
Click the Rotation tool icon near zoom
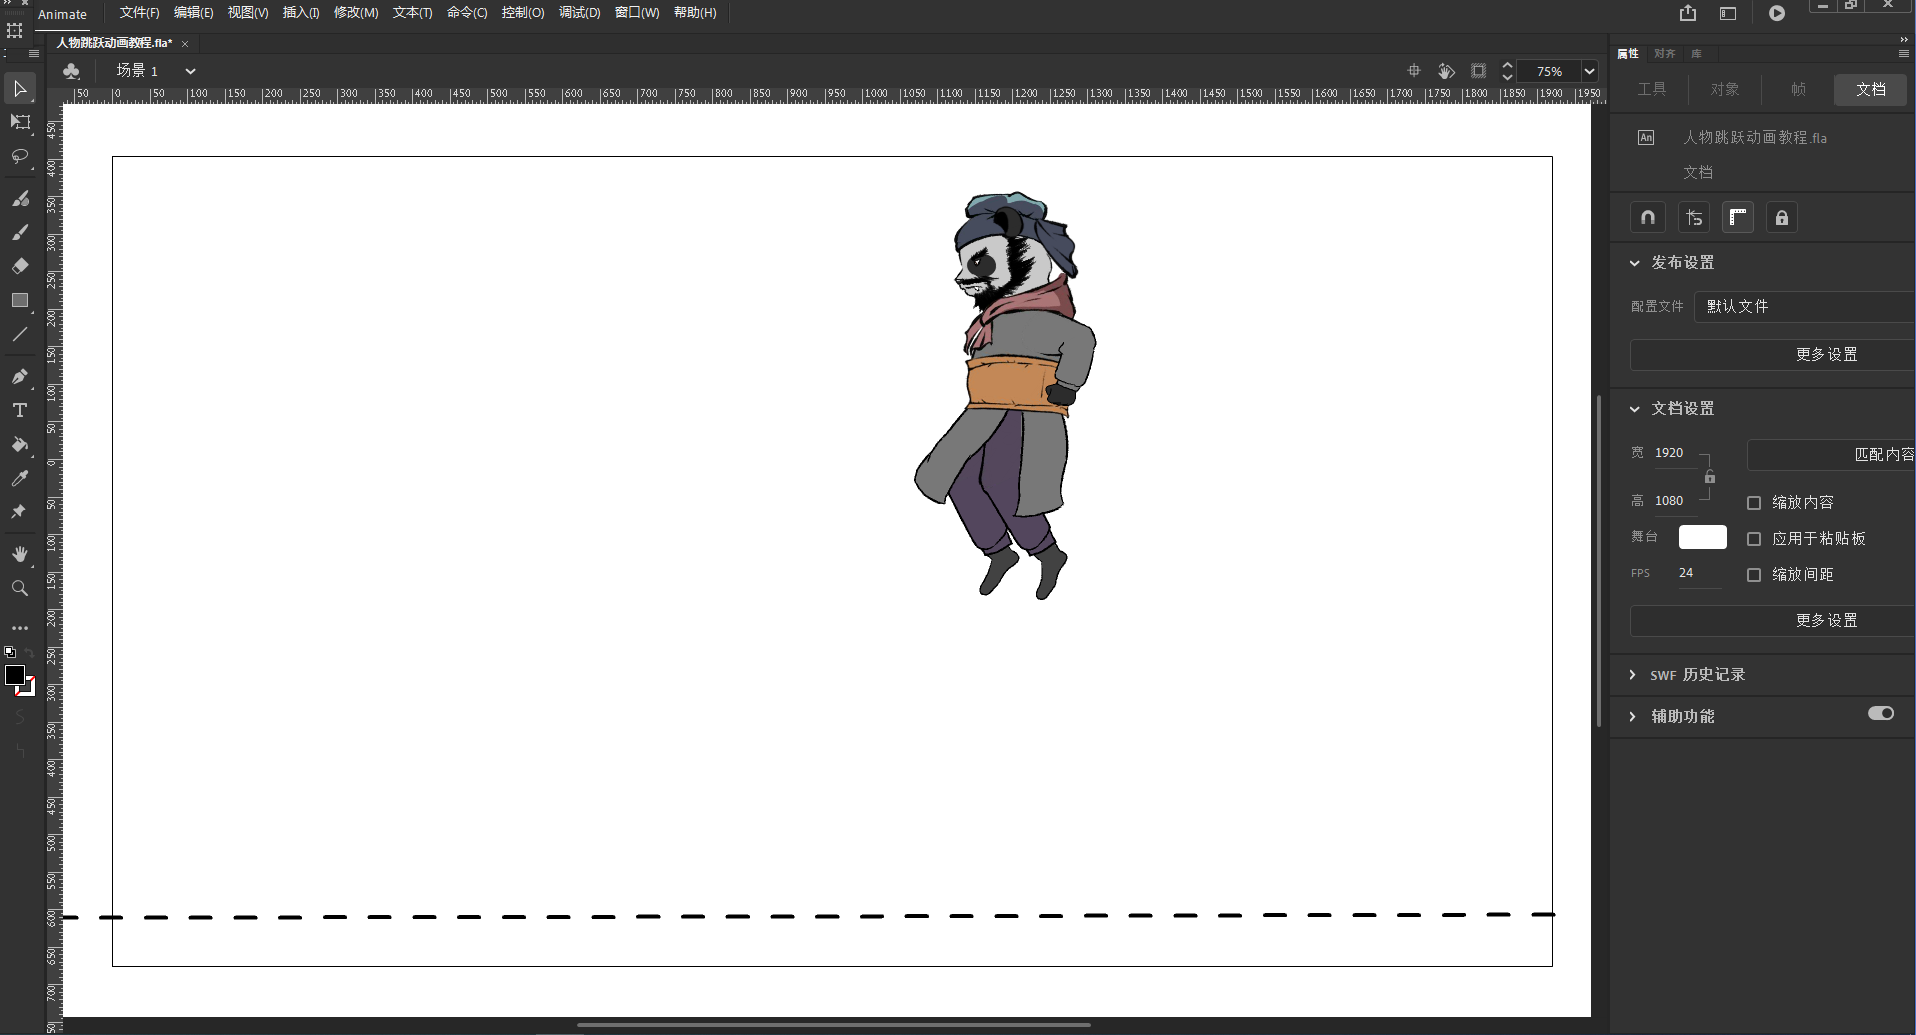coord(1446,71)
